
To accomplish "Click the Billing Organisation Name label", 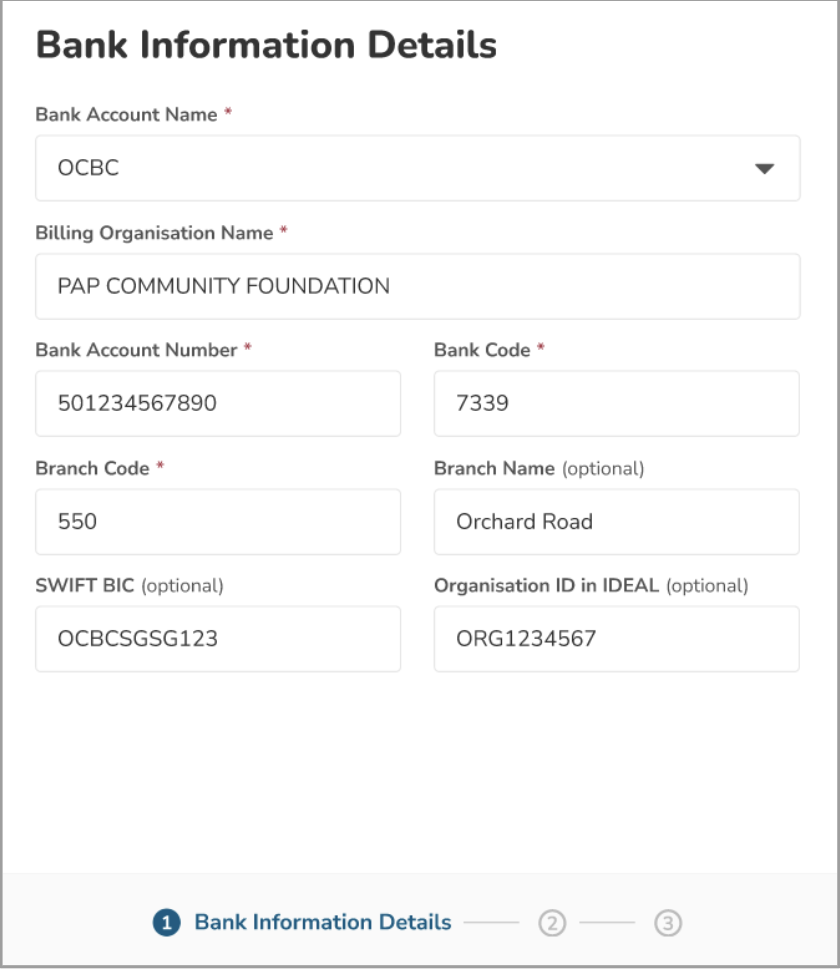I will click(x=154, y=233).
